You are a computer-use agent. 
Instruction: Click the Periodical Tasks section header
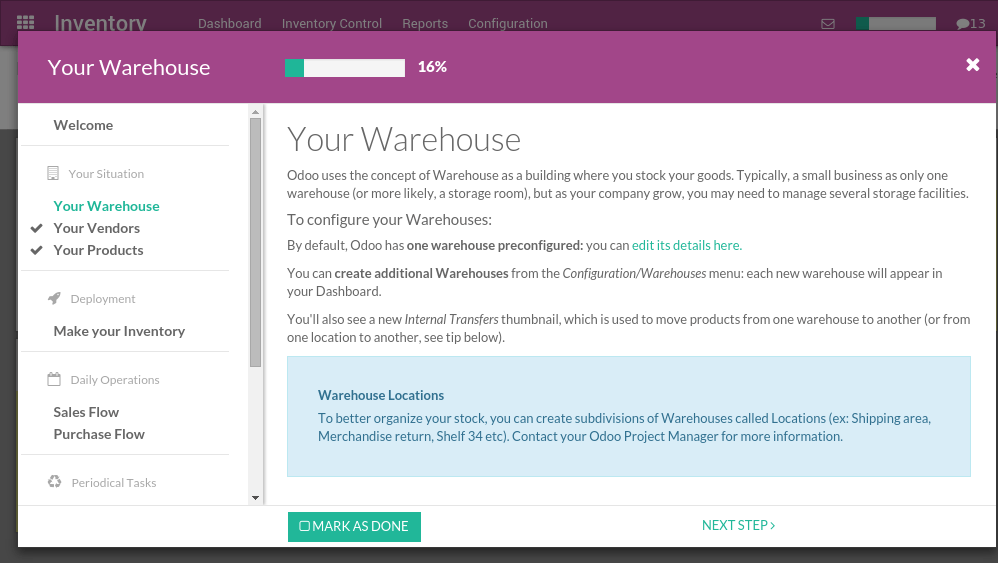pyautogui.click(x=114, y=483)
